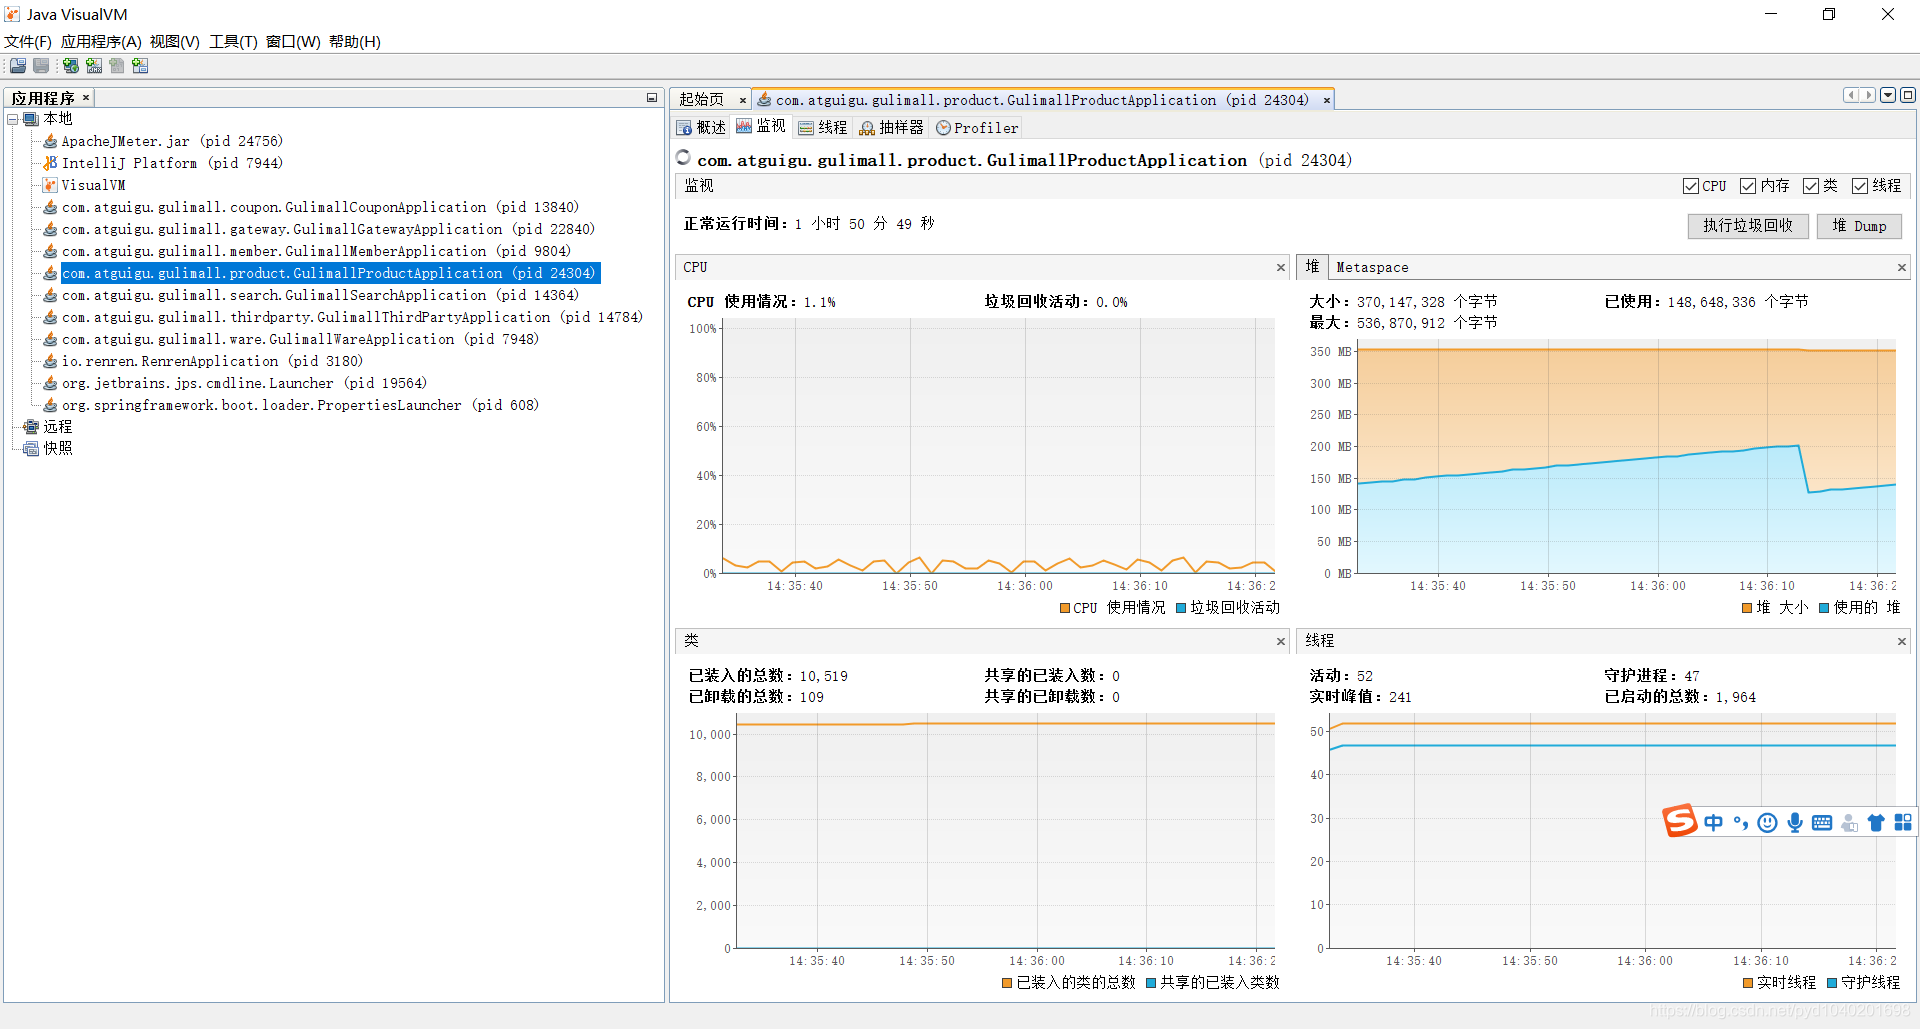Click the Sogou input method logo
1920x1029 pixels.
click(x=1680, y=821)
